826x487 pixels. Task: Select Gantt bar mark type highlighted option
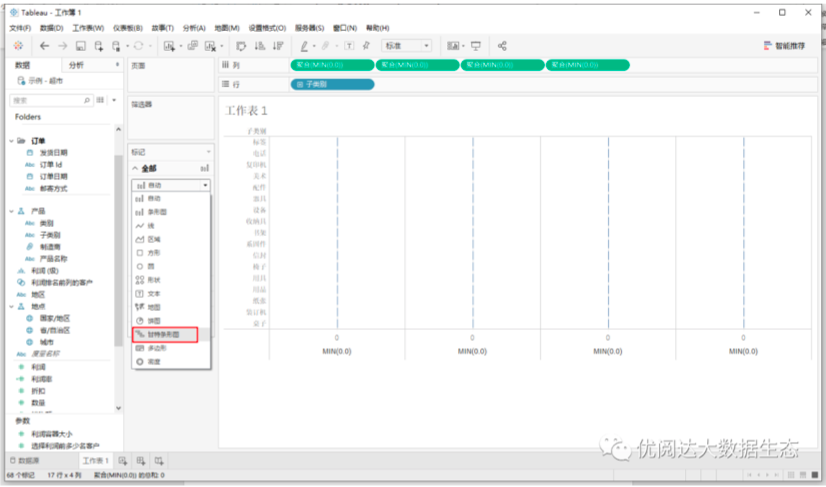tap(165, 335)
